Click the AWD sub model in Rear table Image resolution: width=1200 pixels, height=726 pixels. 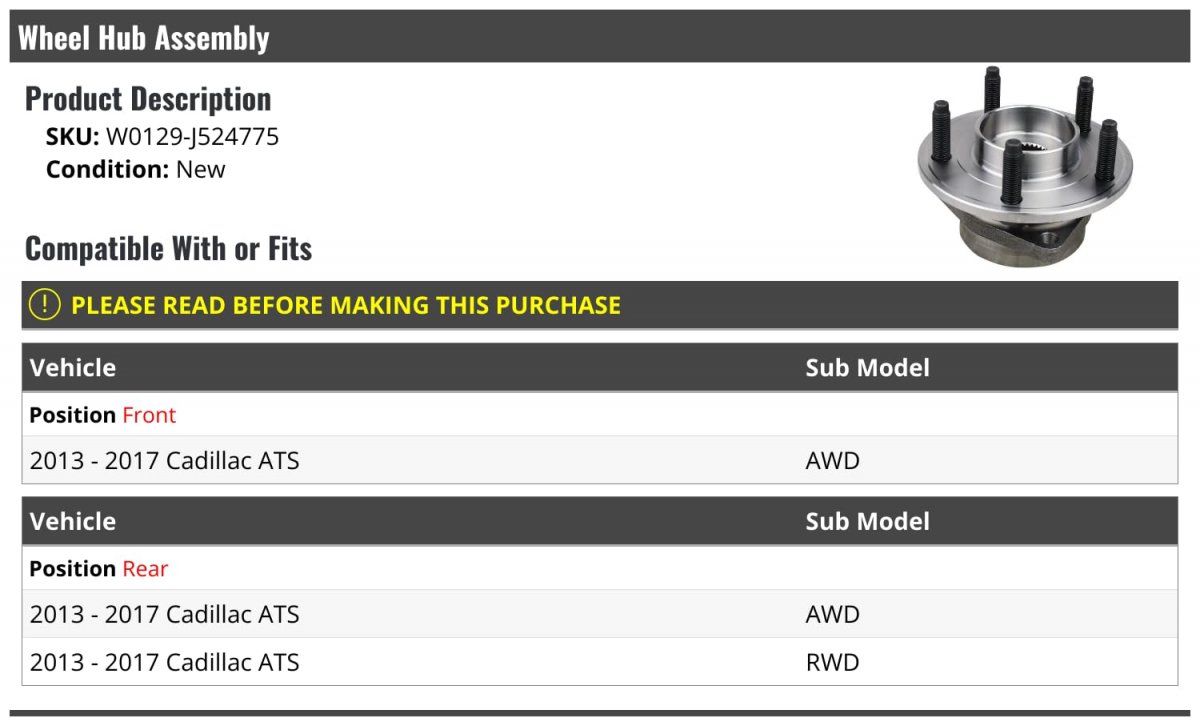tap(833, 614)
